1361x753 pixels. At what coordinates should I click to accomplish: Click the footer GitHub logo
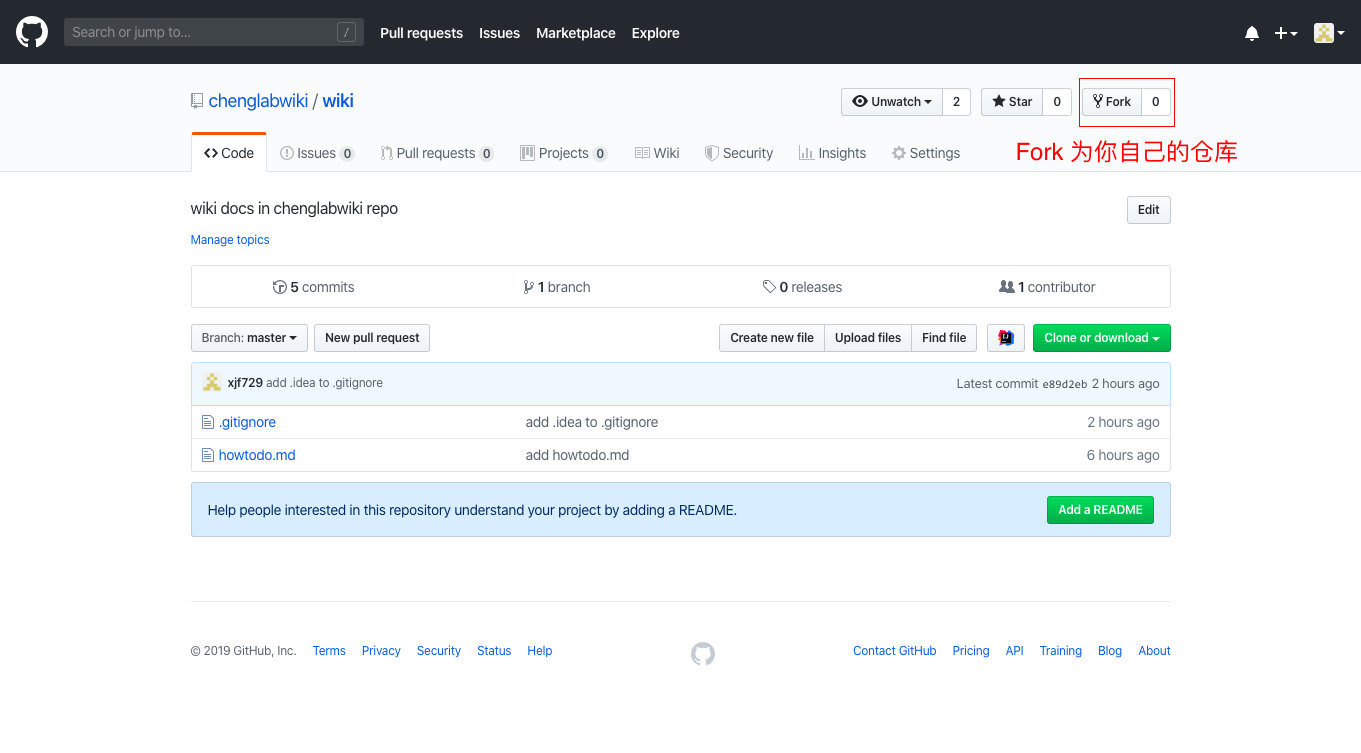click(703, 654)
